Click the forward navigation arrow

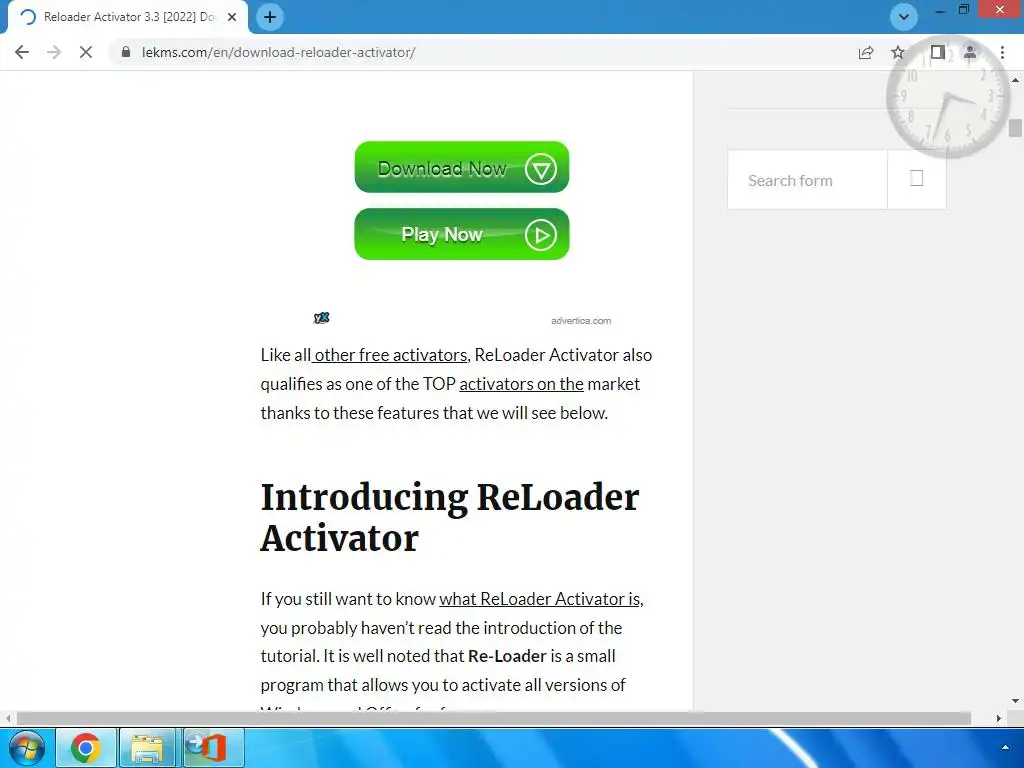[x=54, y=52]
